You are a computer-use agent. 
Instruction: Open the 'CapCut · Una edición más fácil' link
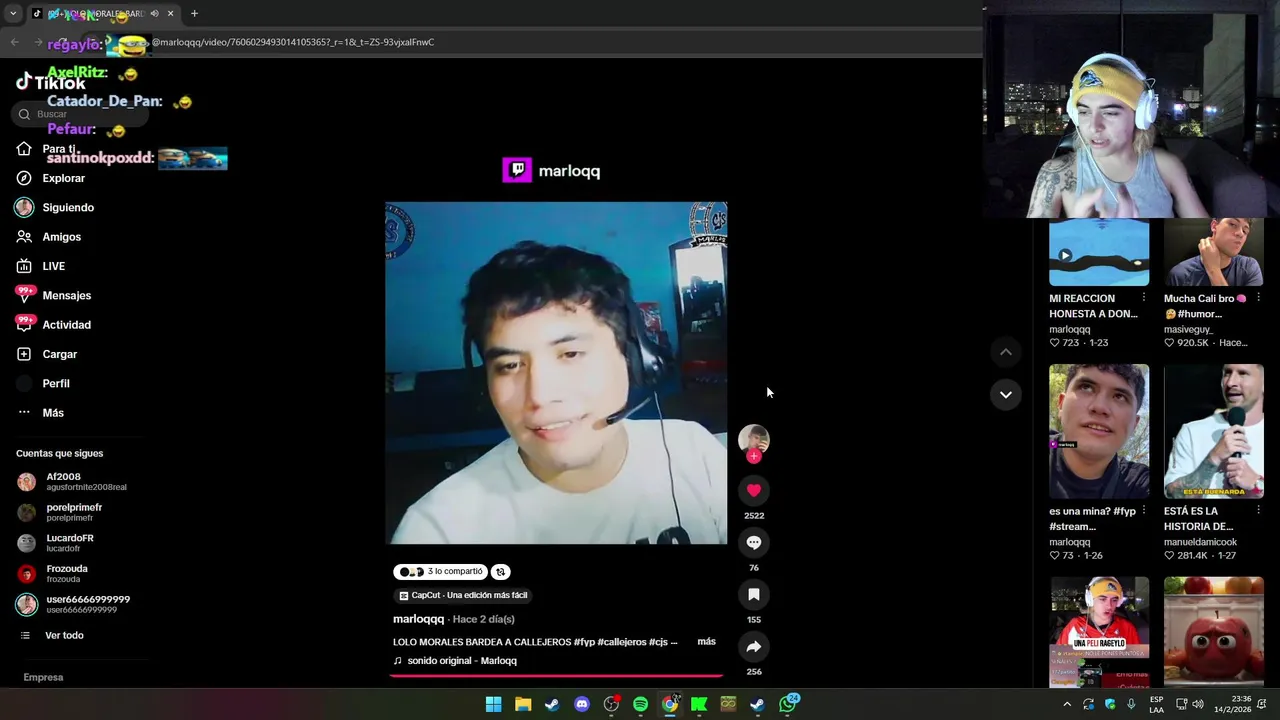coord(463,595)
